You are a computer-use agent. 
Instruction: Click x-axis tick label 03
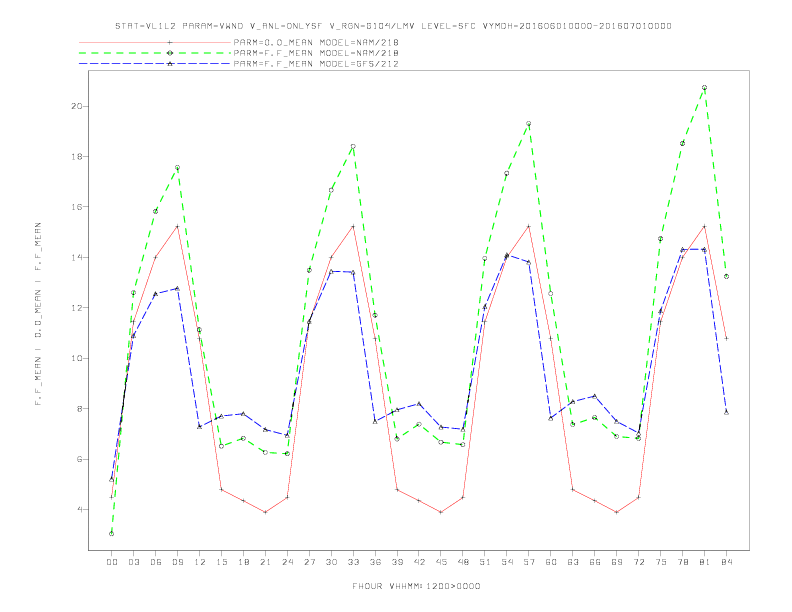tap(134, 562)
